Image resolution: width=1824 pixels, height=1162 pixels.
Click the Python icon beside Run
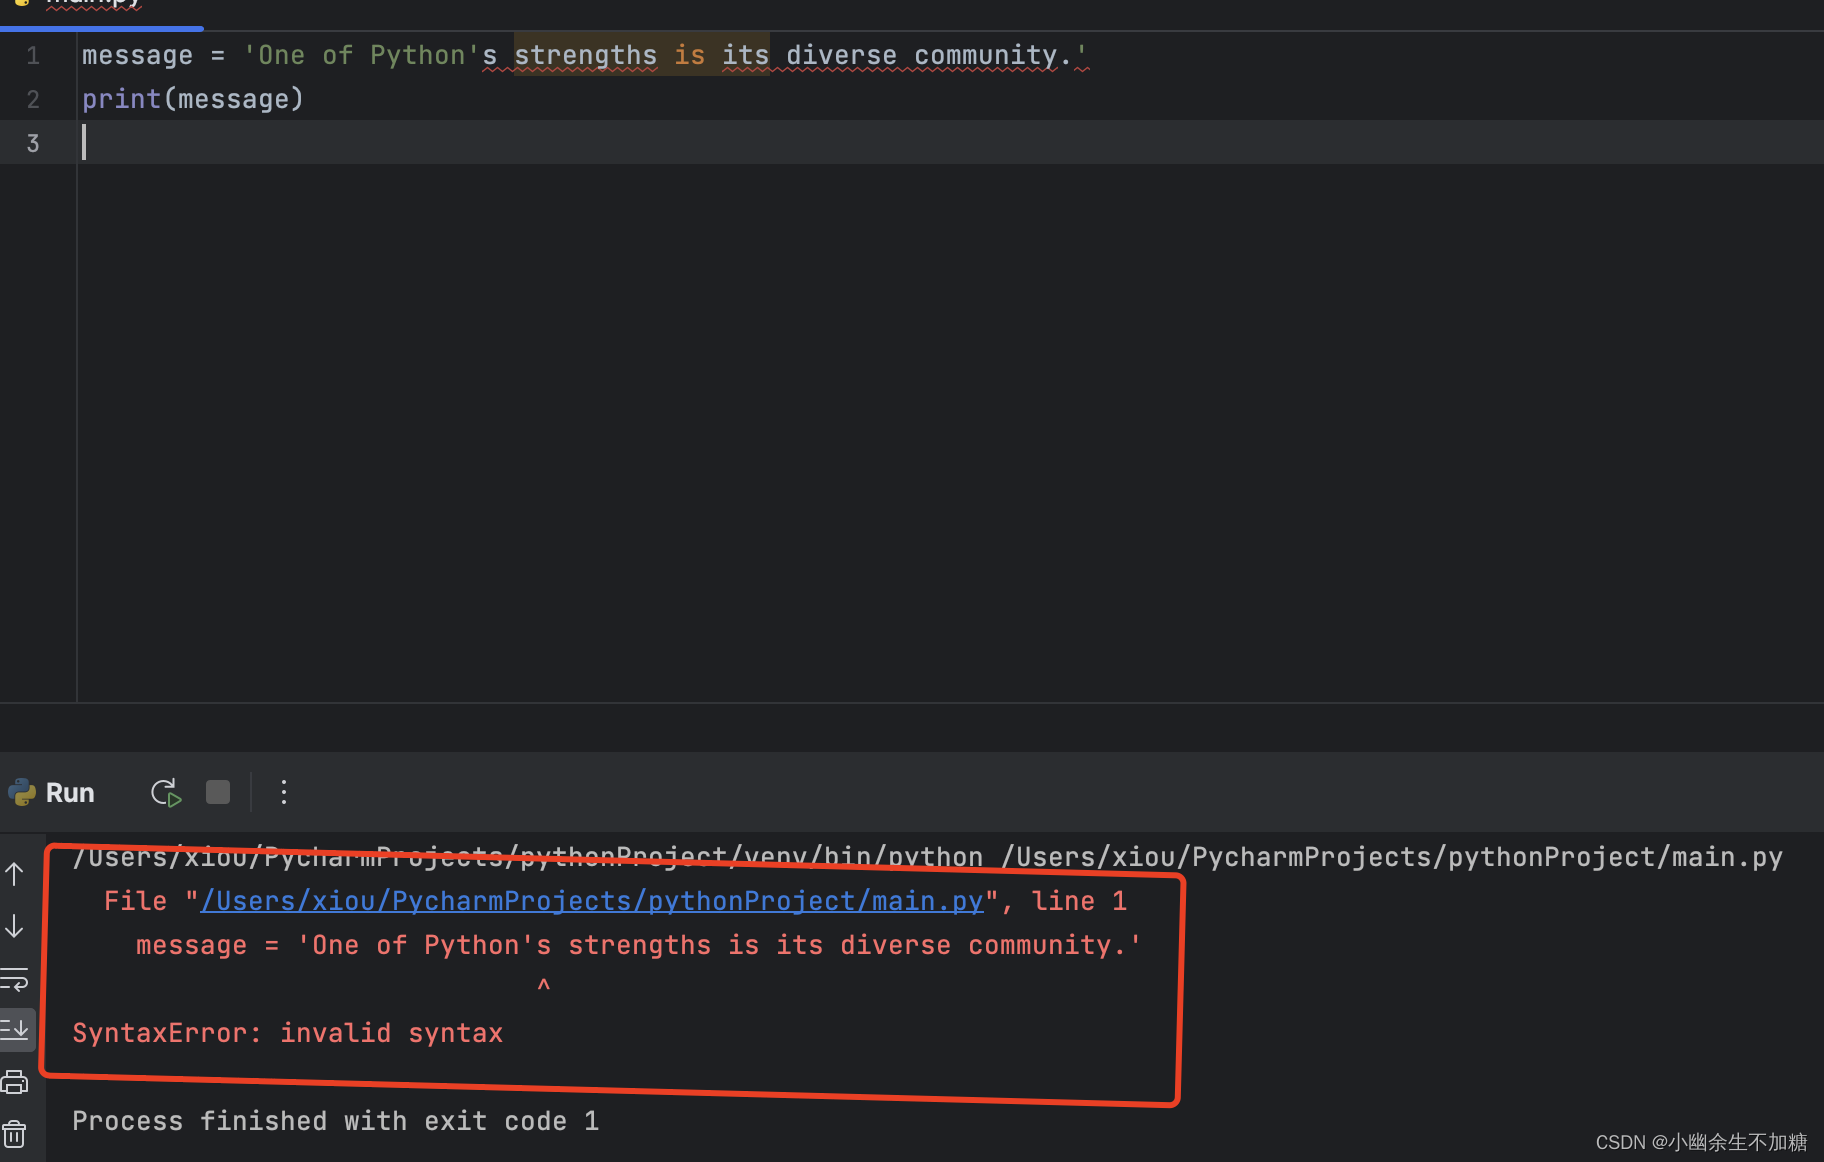click(22, 793)
